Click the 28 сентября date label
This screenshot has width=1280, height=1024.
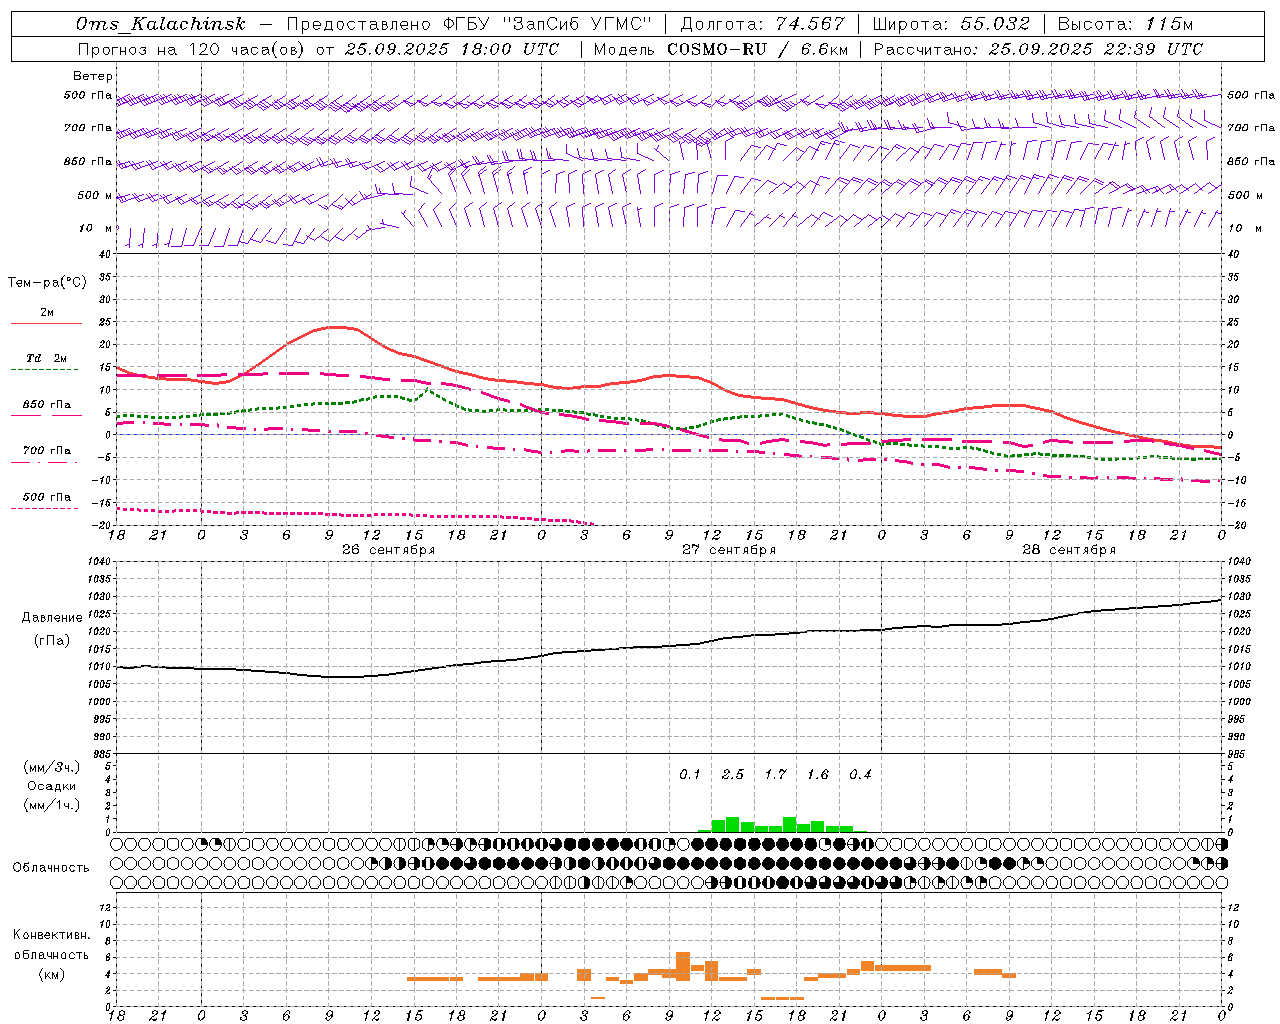tap(1069, 550)
